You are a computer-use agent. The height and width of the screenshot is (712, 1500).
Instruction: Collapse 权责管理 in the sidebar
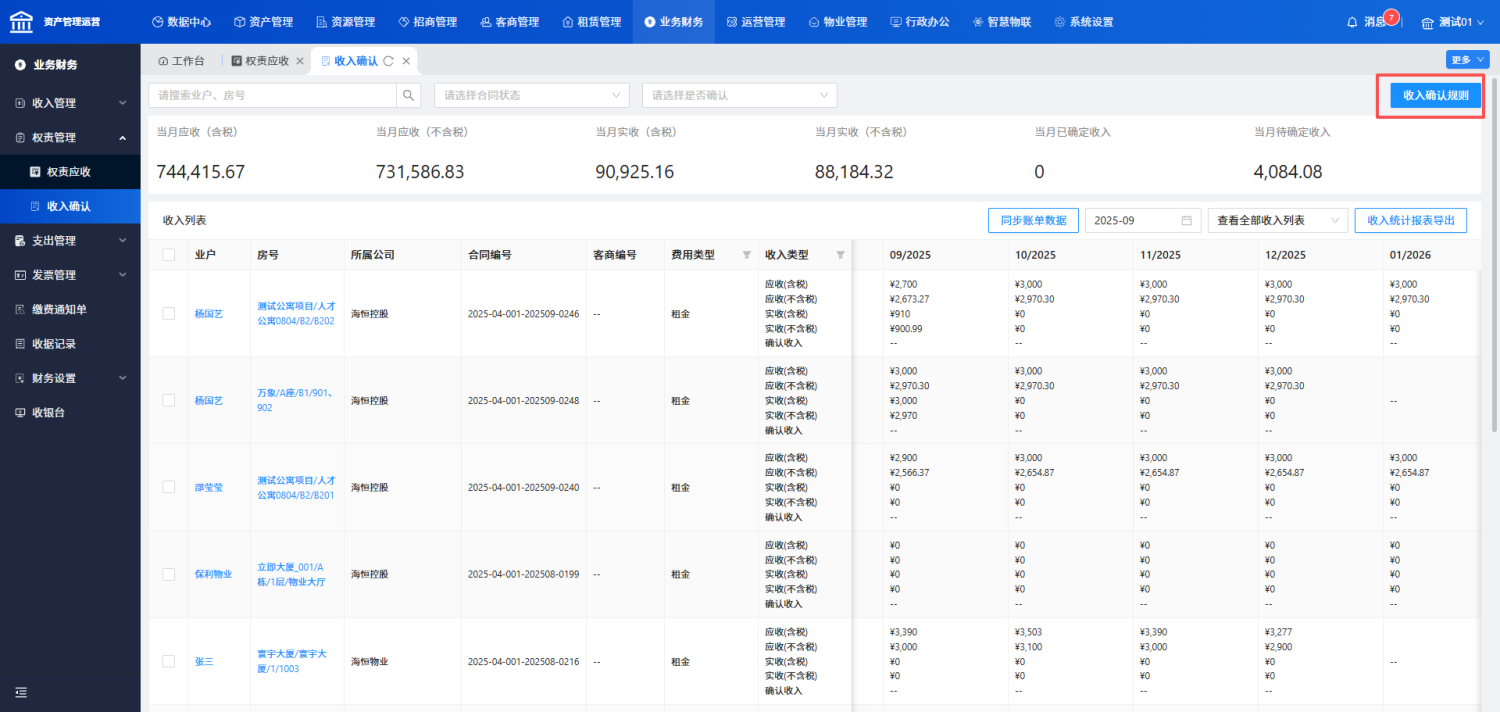(70, 137)
